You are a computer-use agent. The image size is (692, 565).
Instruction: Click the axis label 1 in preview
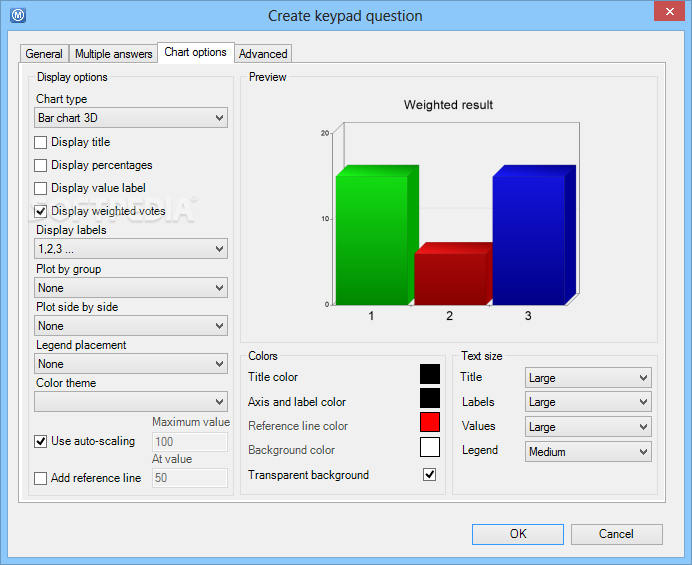[x=371, y=316]
